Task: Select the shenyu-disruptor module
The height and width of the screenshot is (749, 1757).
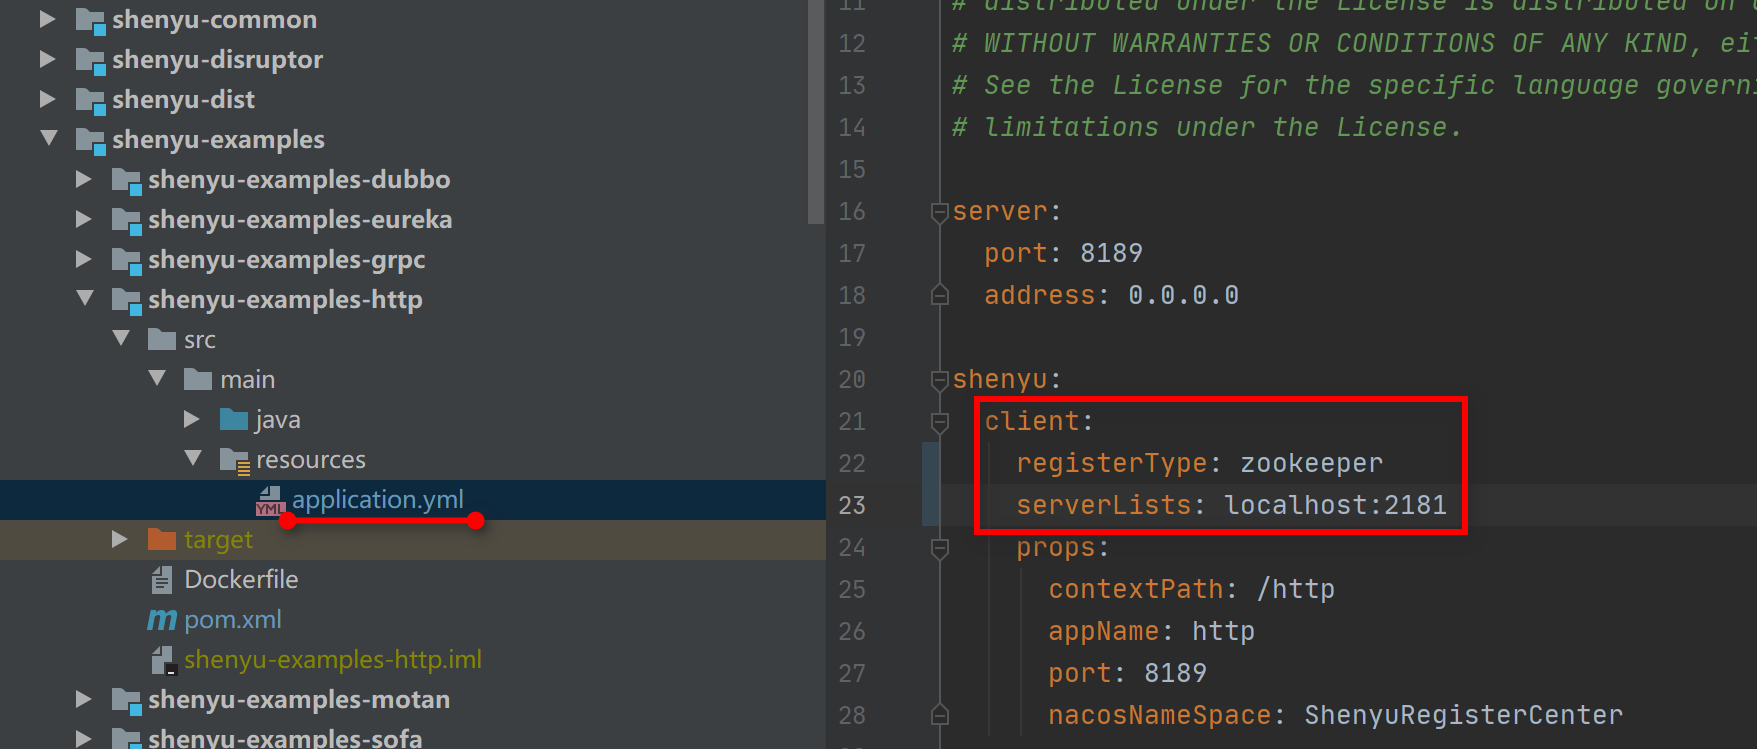Action: coord(217,60)
